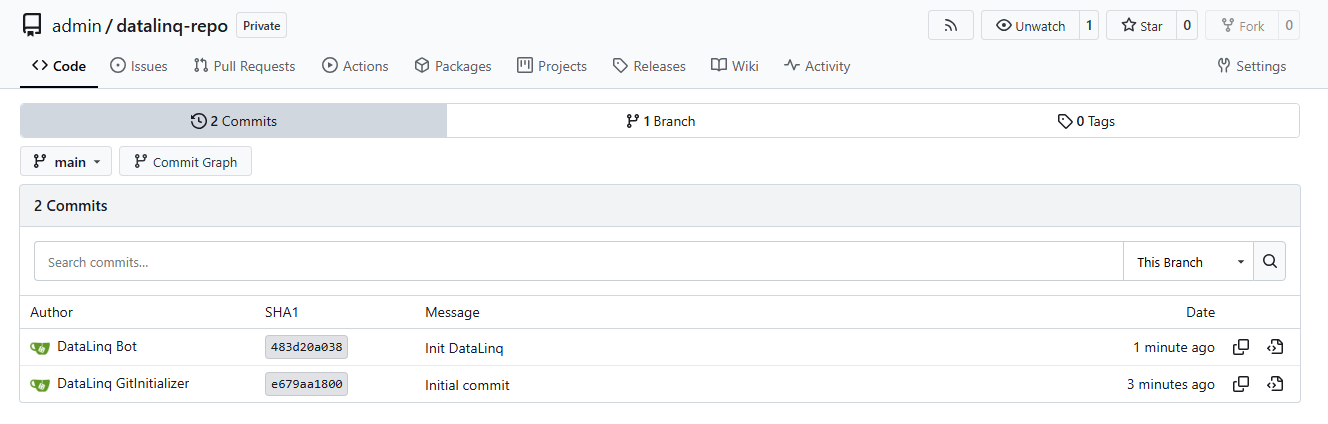Switch to the Code tab
The image size is (1328, 424).
point(59,66)
